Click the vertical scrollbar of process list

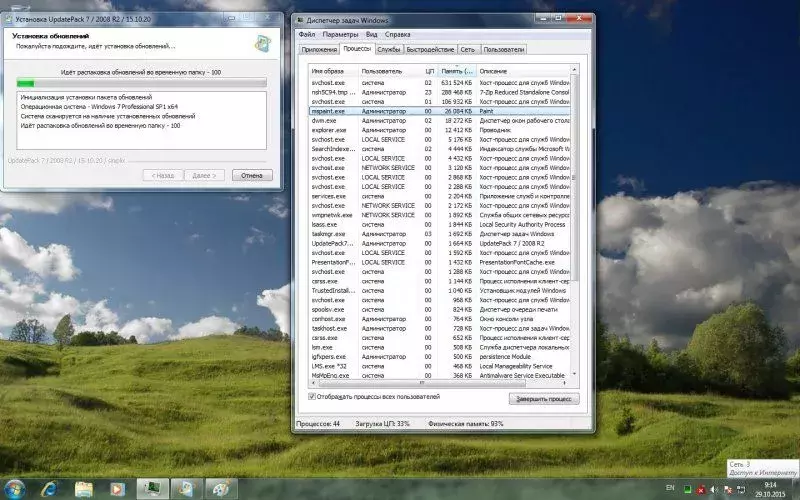pyautogui.click(x=574, y=178)
